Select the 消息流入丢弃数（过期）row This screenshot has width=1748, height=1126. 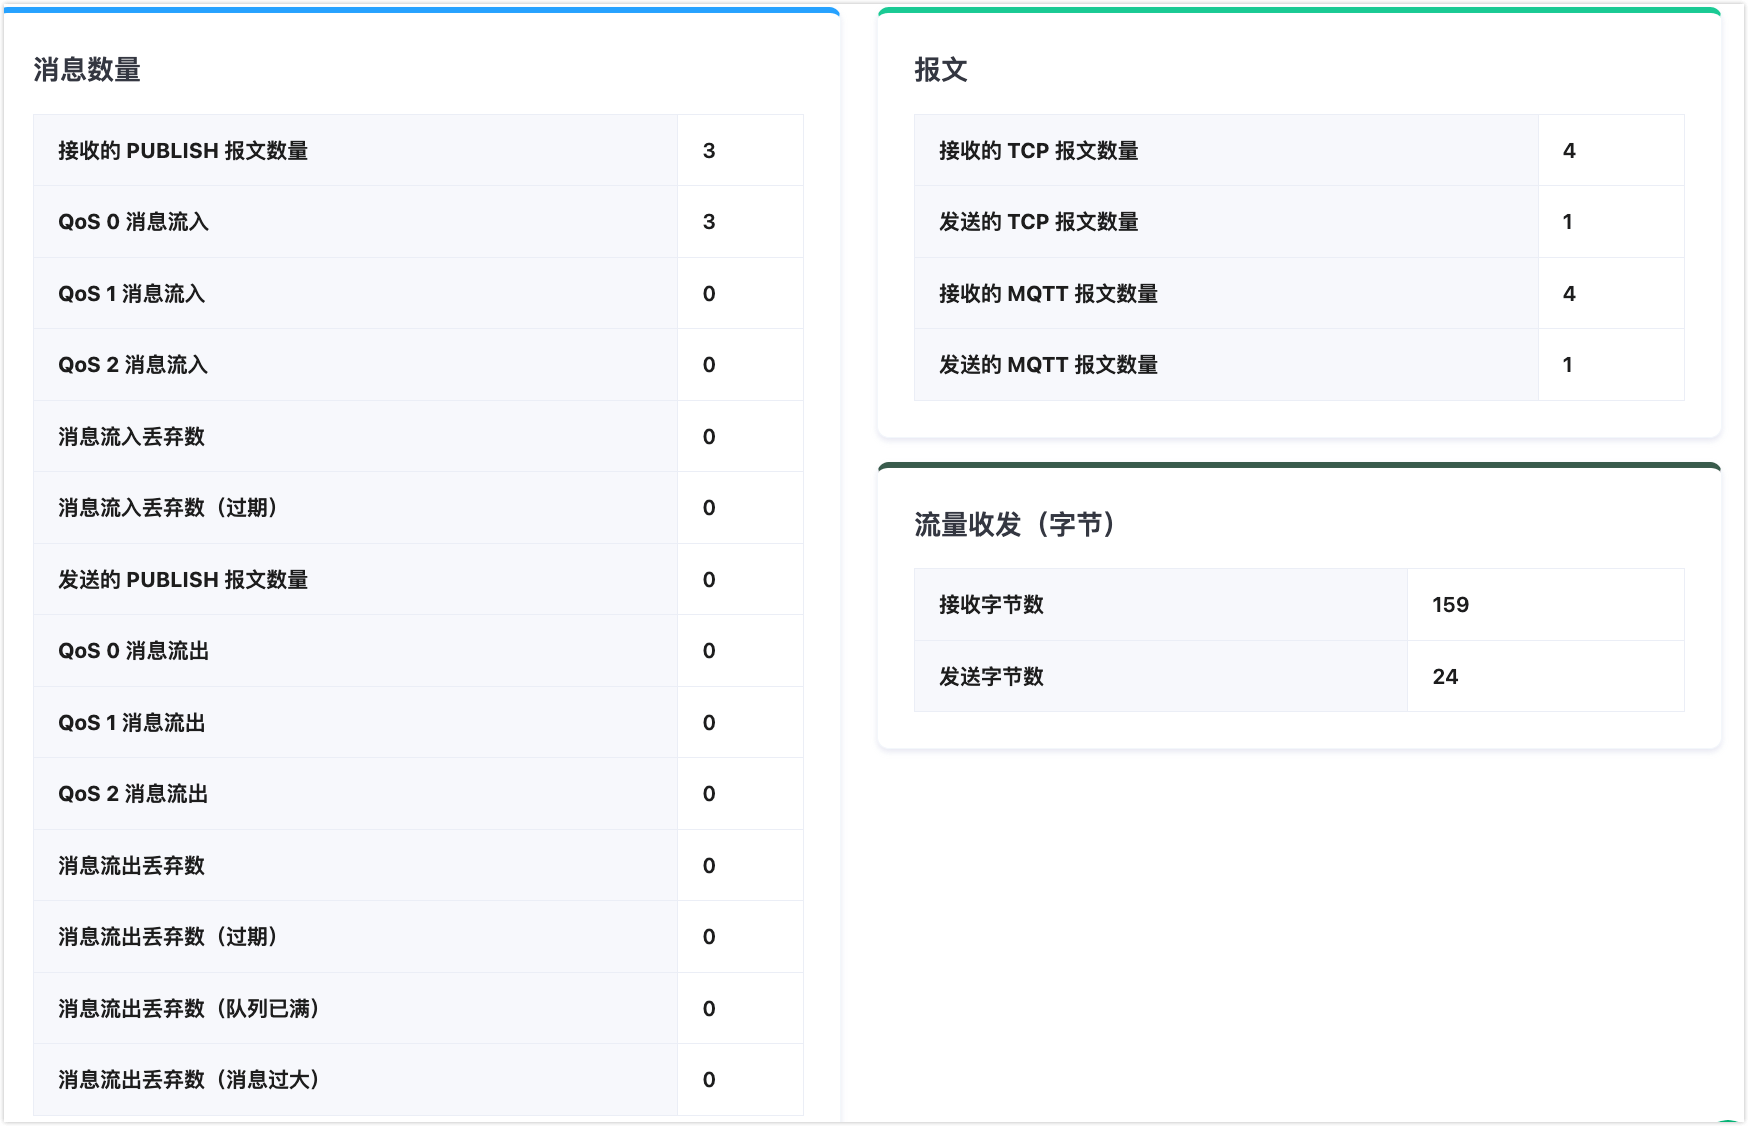pyautogui.click(x=166, y=508)
